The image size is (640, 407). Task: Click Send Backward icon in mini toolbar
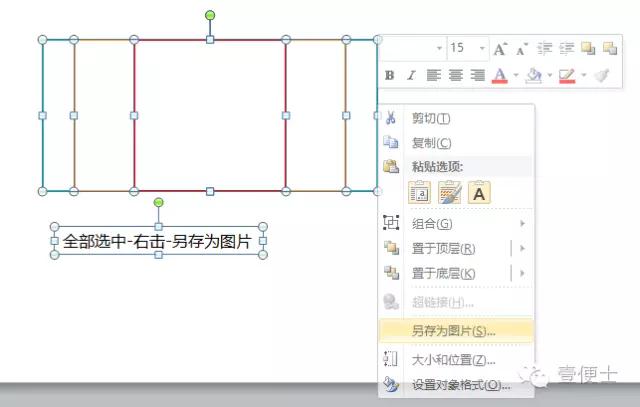click(610, 48)
